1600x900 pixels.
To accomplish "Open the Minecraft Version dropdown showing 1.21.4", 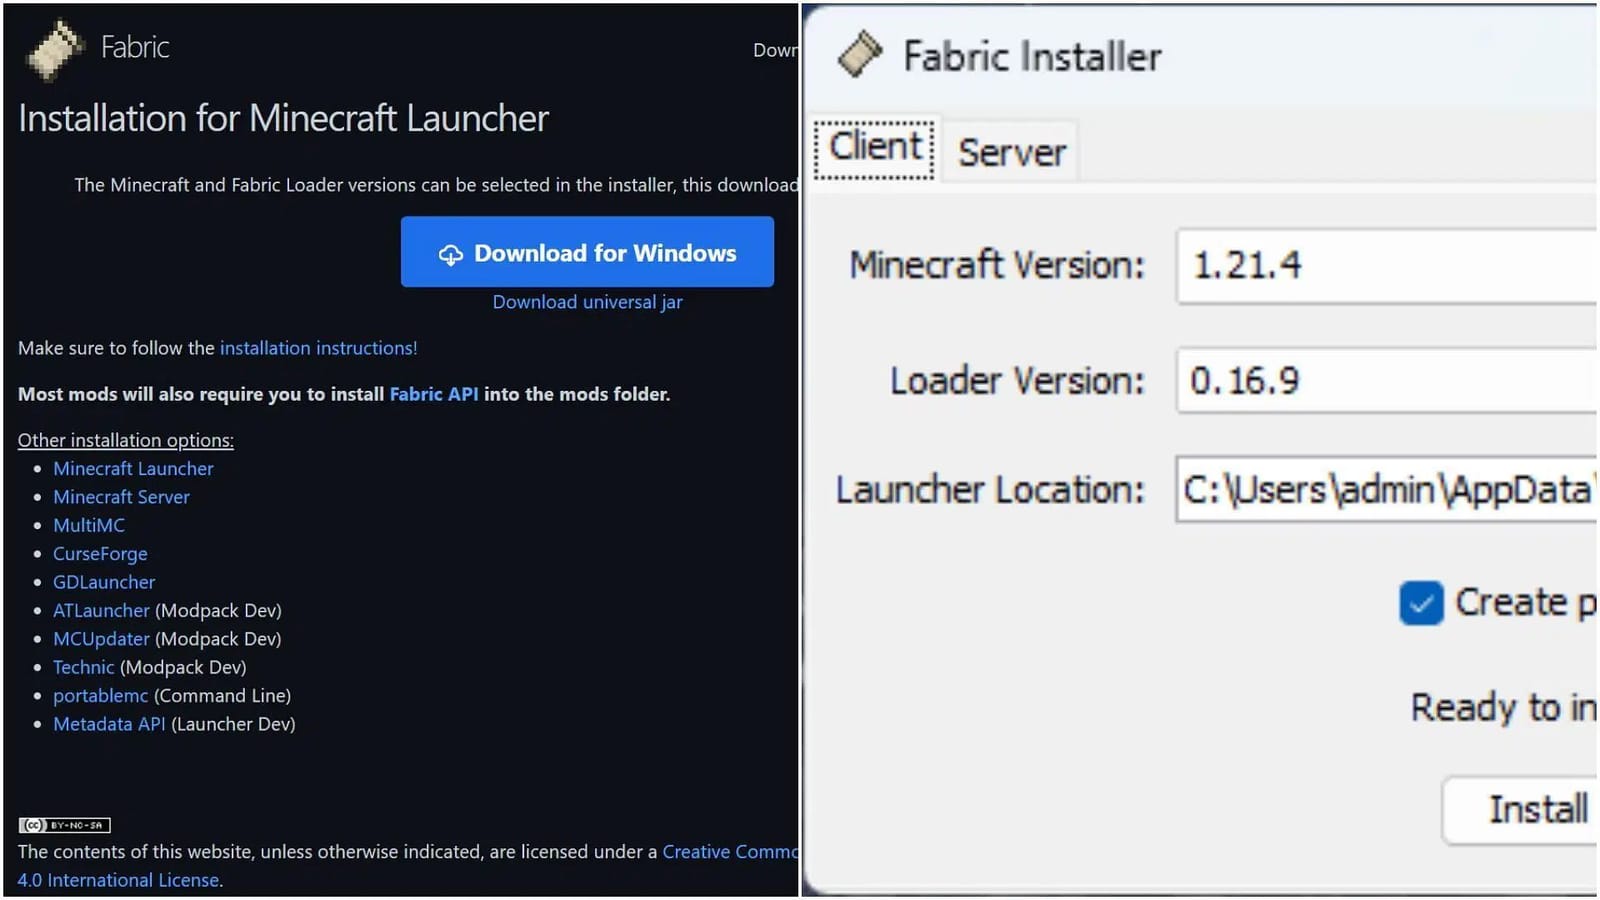I will [x=1380, y=267].
